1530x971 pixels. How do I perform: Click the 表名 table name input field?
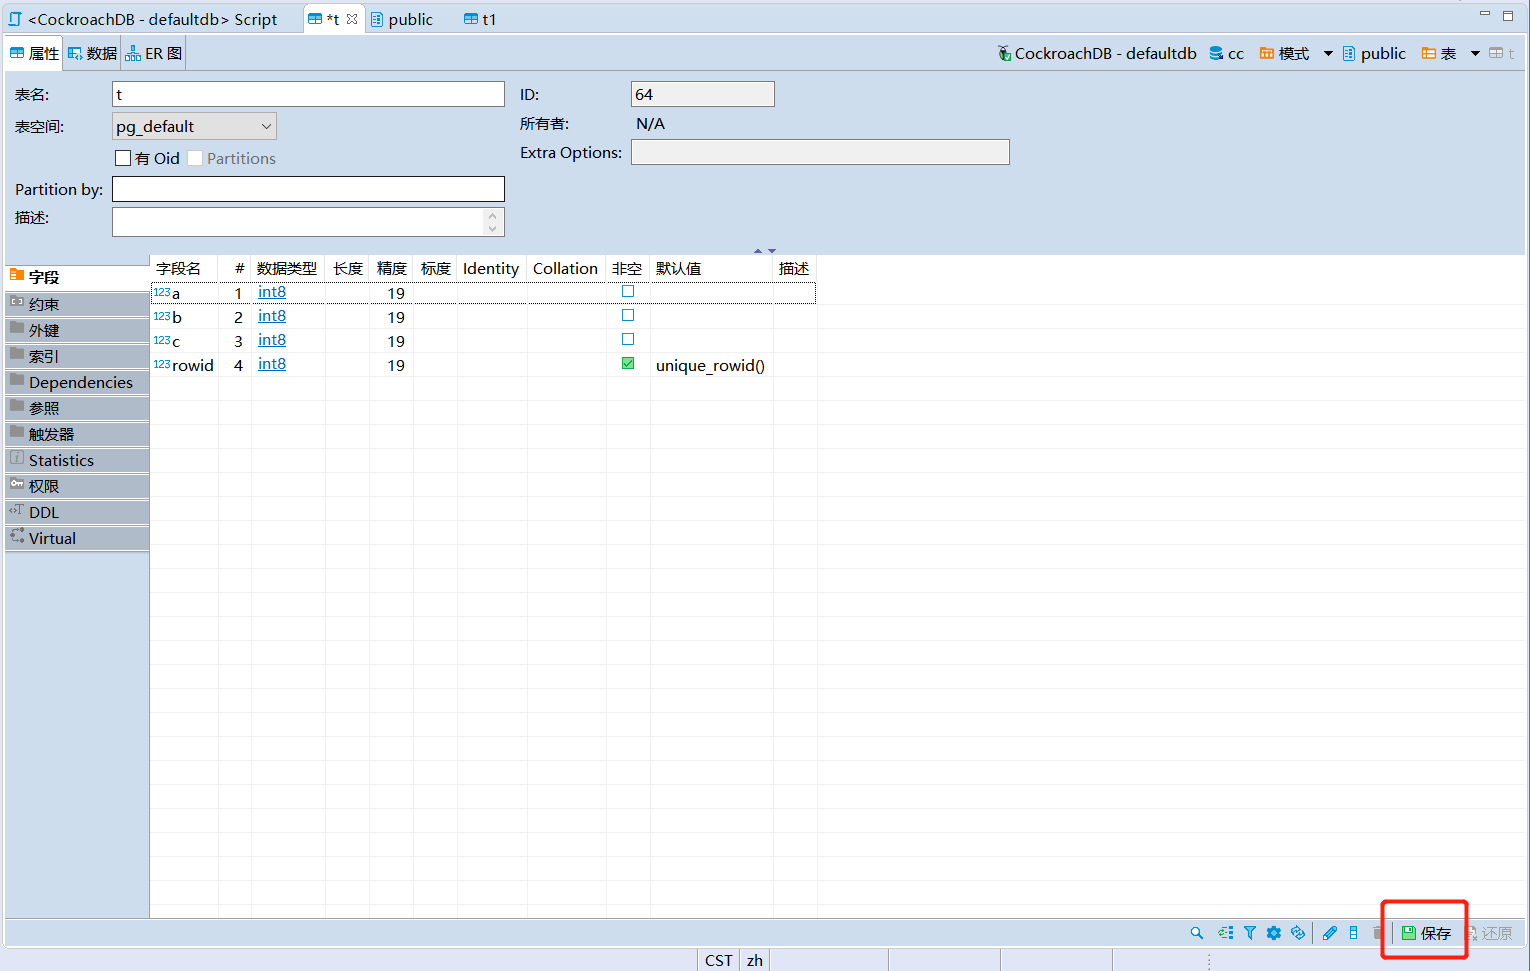308,94
